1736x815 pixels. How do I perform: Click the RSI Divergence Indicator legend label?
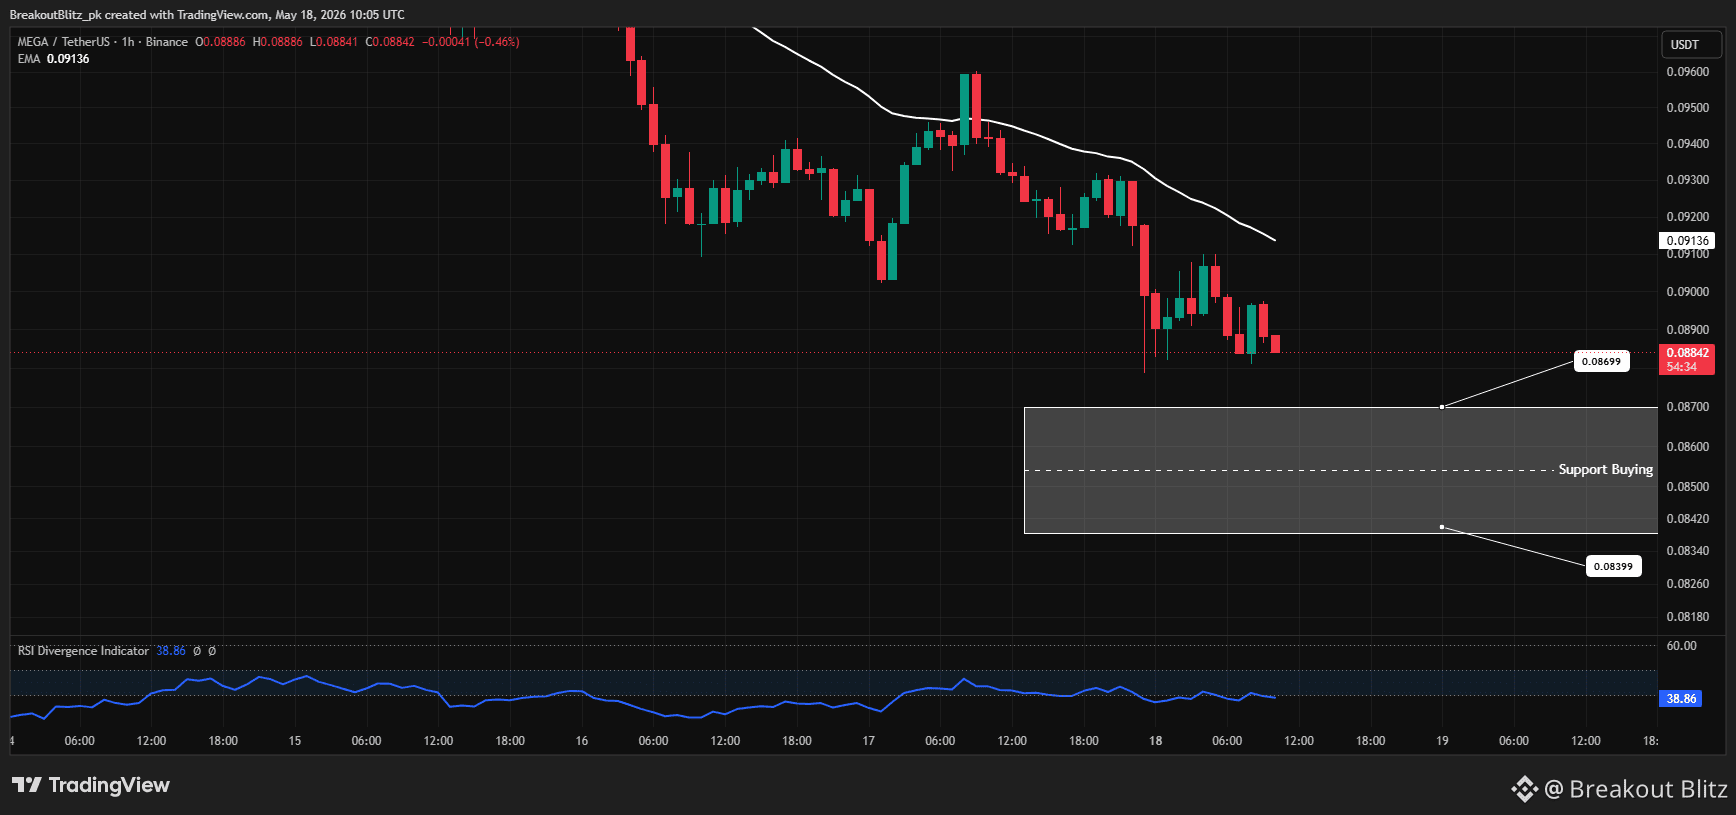click(83, 651)
